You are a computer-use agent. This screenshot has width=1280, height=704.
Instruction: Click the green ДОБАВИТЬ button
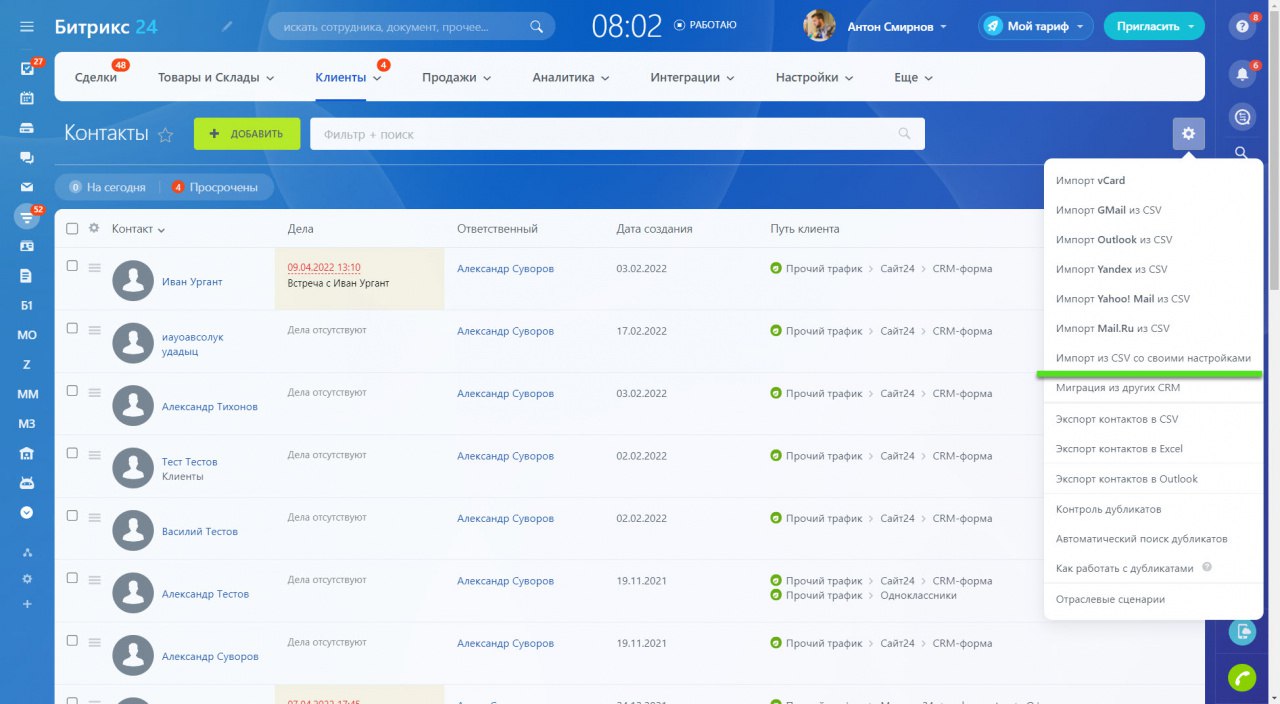pyautogui.click(x=247, y=134)
